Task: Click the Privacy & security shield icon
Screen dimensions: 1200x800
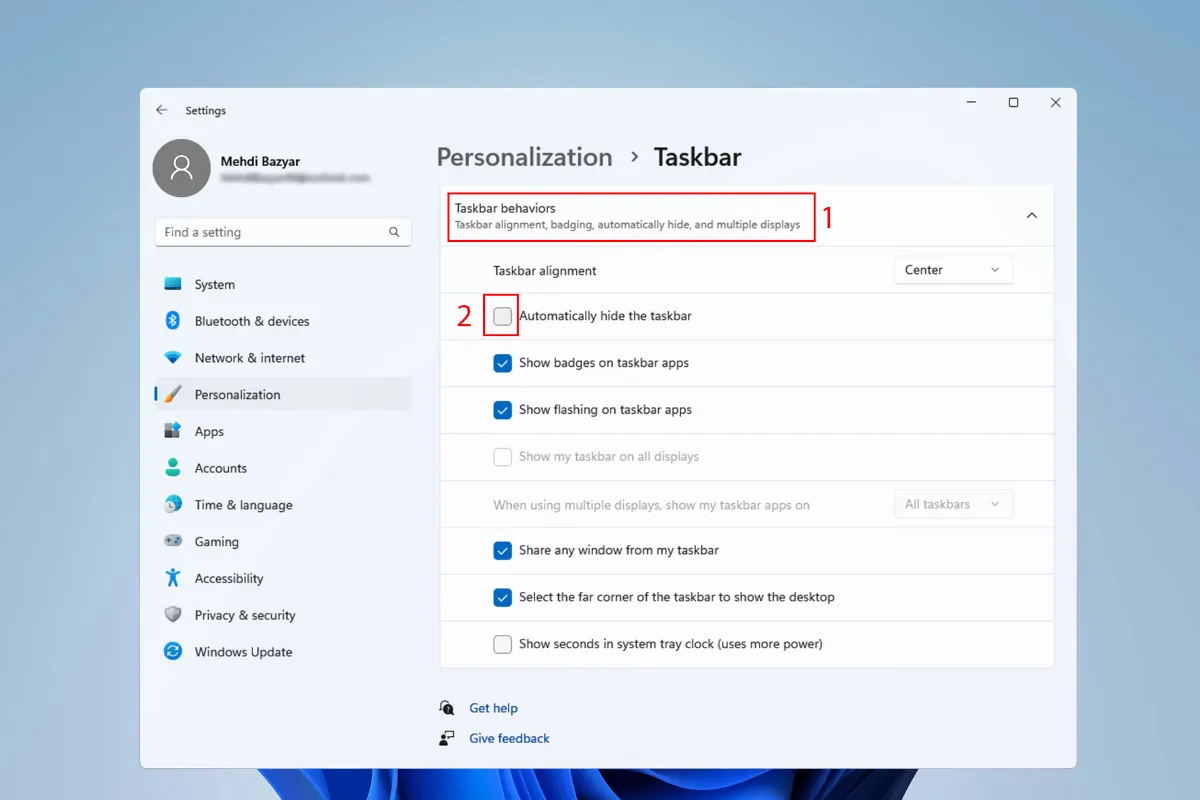Action: pos(173,615)
